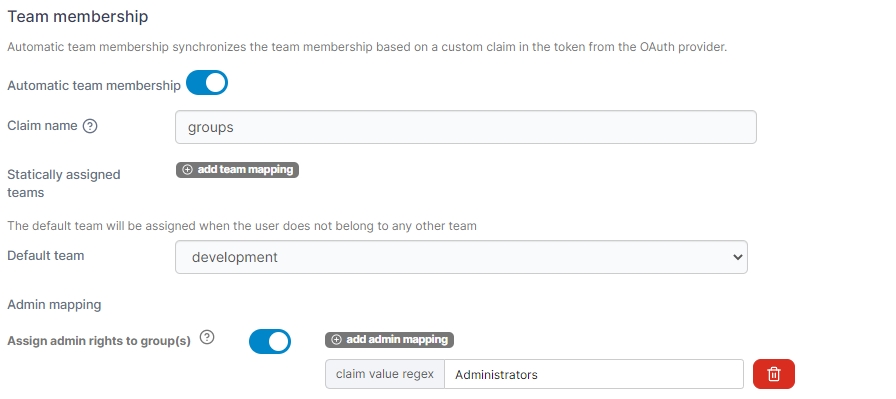Show help for Assign admin rights to group(s)

[207, 337]
